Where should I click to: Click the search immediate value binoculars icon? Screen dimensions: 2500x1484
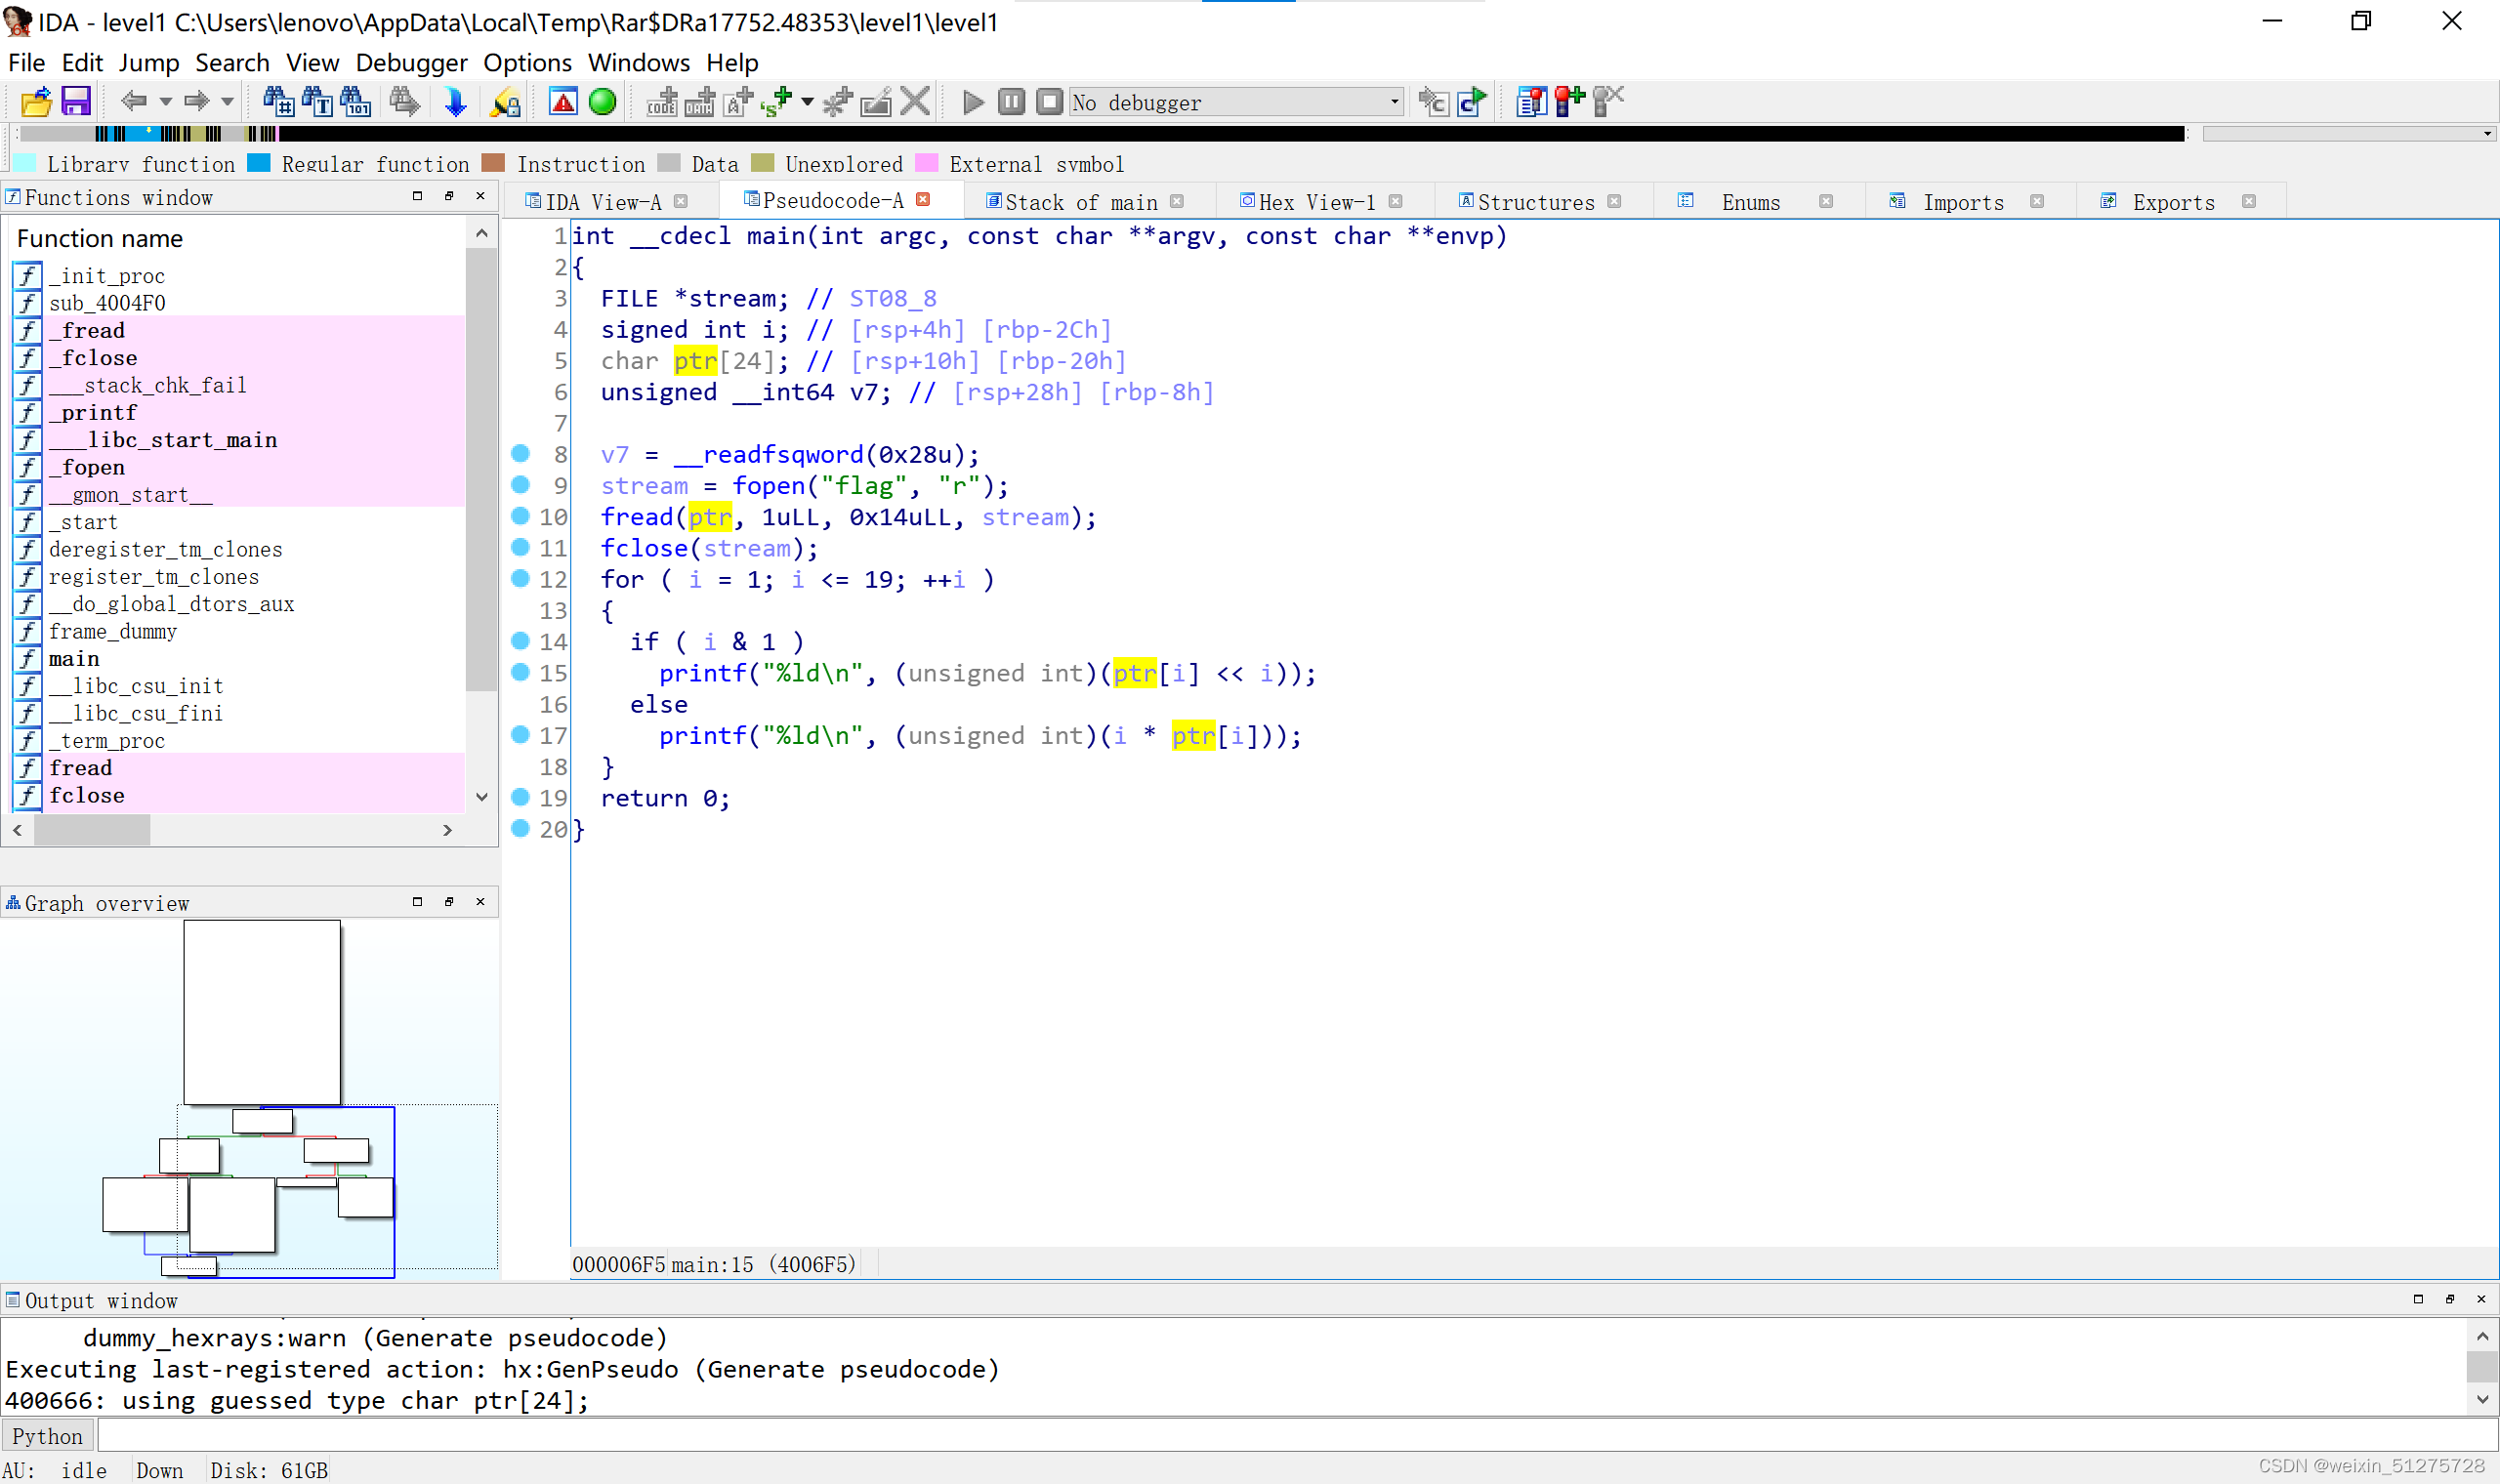click(278, 102)
